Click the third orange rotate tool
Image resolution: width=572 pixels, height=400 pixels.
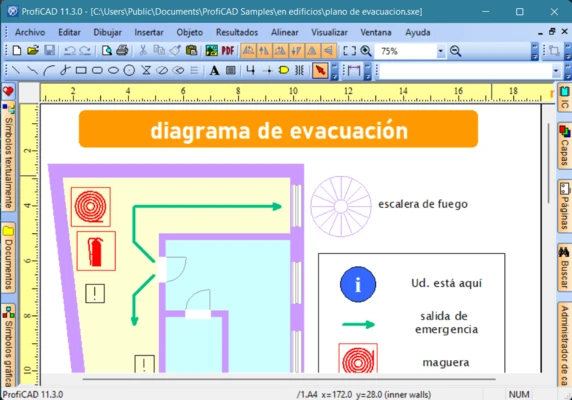click(280, 51)
